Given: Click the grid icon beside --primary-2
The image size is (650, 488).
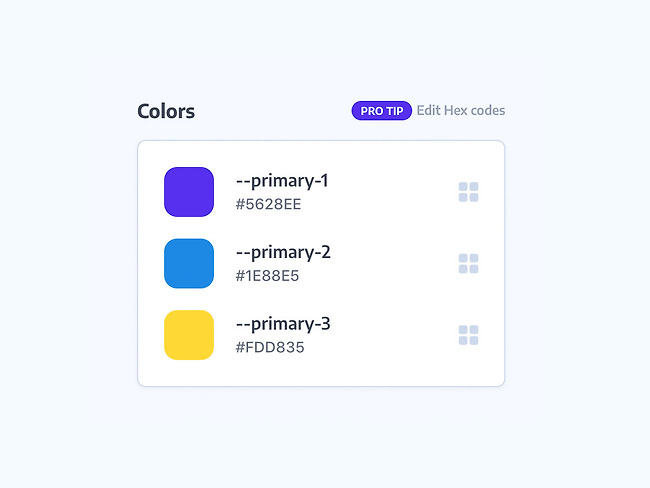Looking at the screenshot, I should (468, 264).
